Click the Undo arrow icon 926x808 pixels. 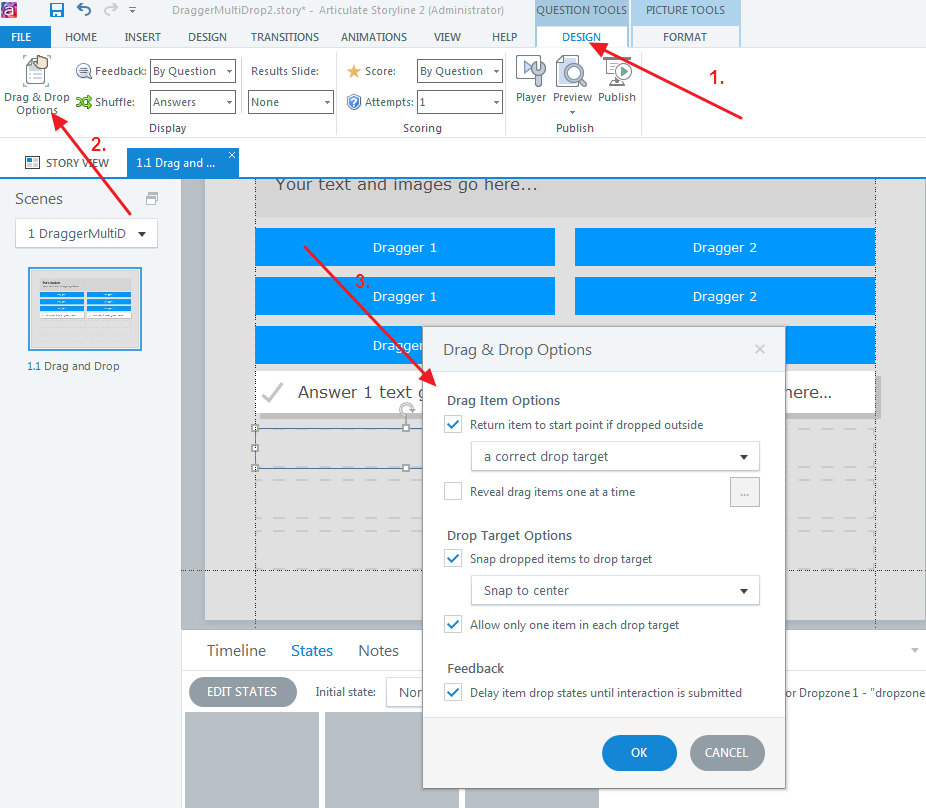tap(84, 10)
